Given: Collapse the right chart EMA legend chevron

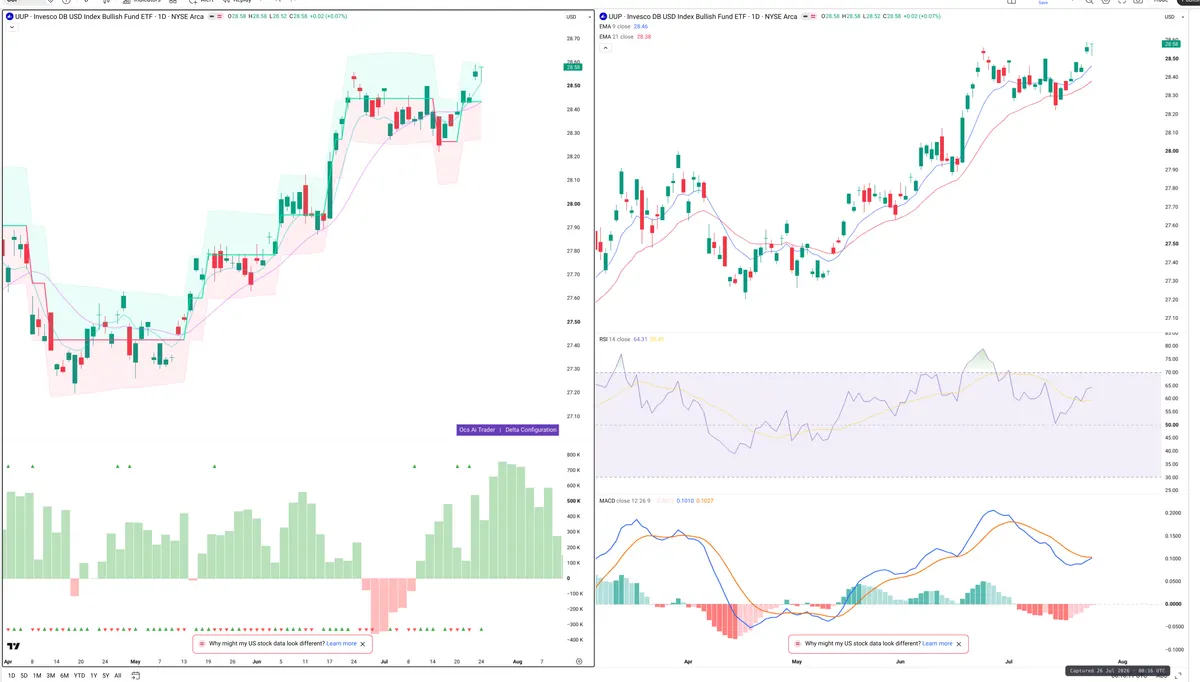Looking at the screenshot, I should [x=605, y=47].
